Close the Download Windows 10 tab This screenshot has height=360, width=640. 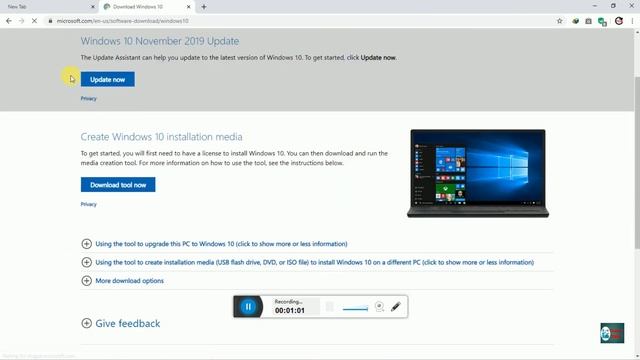tap(189, 7)
